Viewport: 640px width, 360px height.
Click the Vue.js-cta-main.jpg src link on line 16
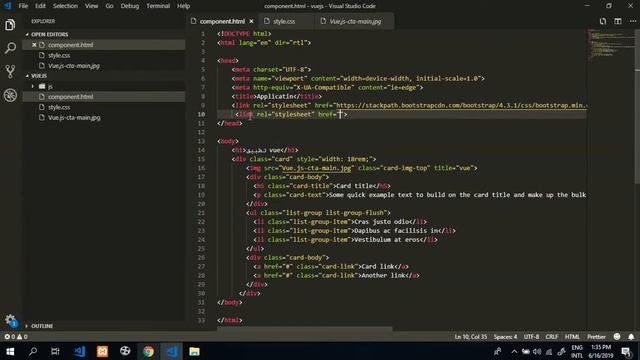316,168
